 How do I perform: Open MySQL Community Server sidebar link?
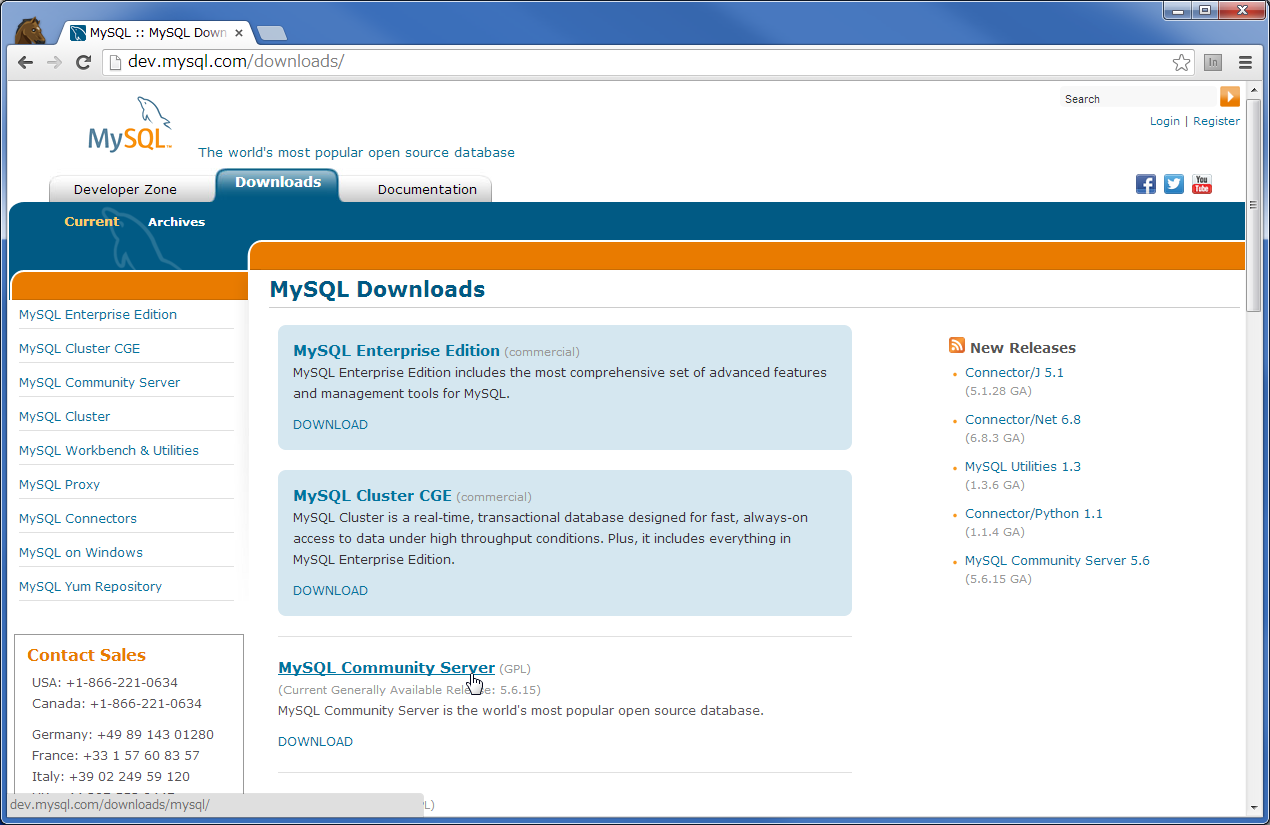coord(100,382)
